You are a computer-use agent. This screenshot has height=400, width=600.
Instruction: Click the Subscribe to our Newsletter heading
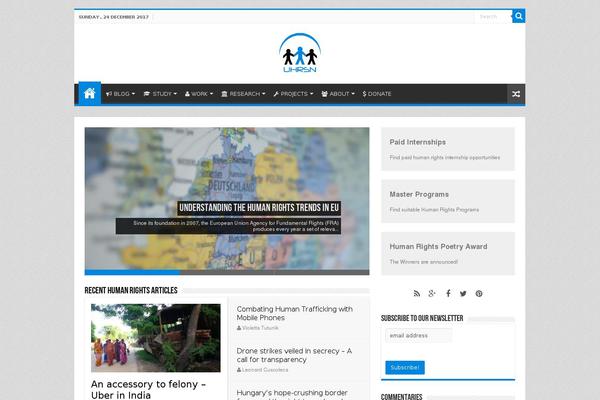pyautogui.click(x=422, y=318)
